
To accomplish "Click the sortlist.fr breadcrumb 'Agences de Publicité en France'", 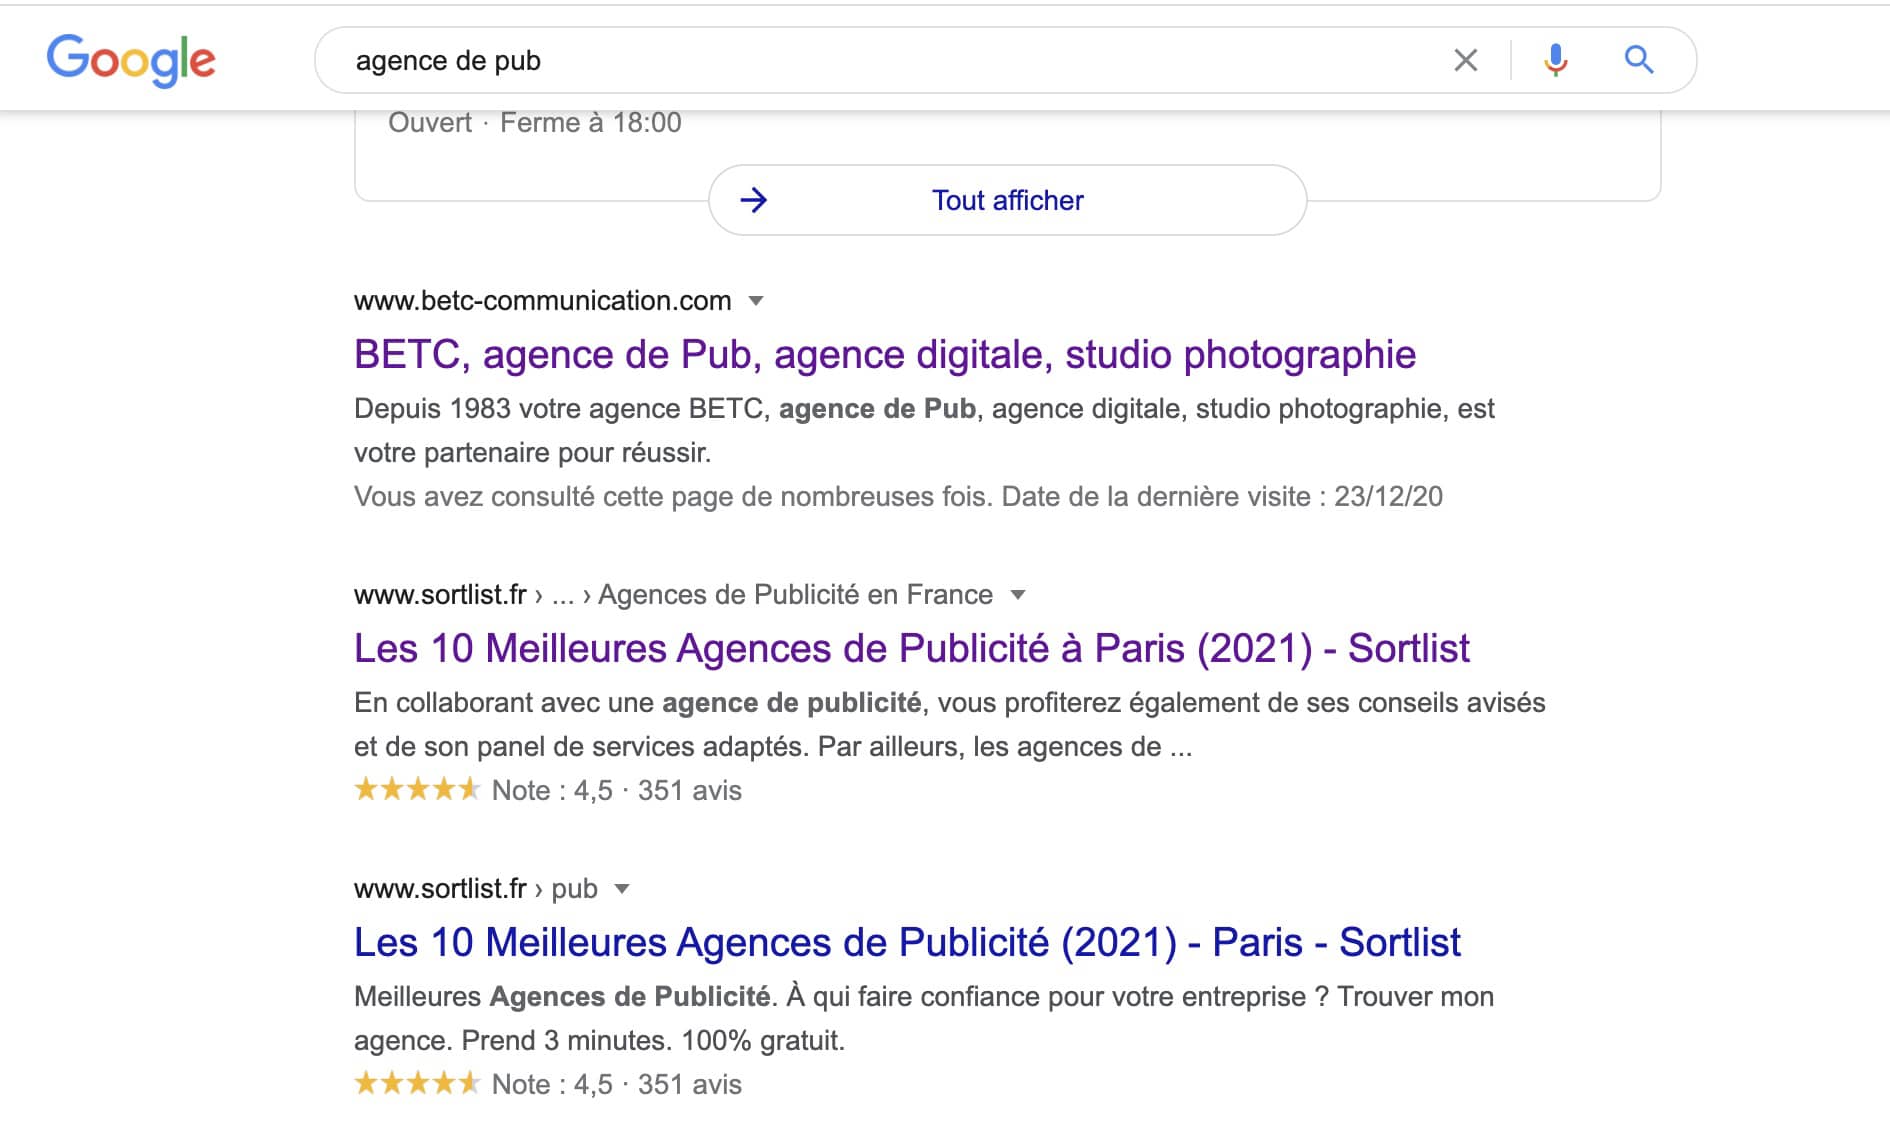I will (x=795, y=595).
